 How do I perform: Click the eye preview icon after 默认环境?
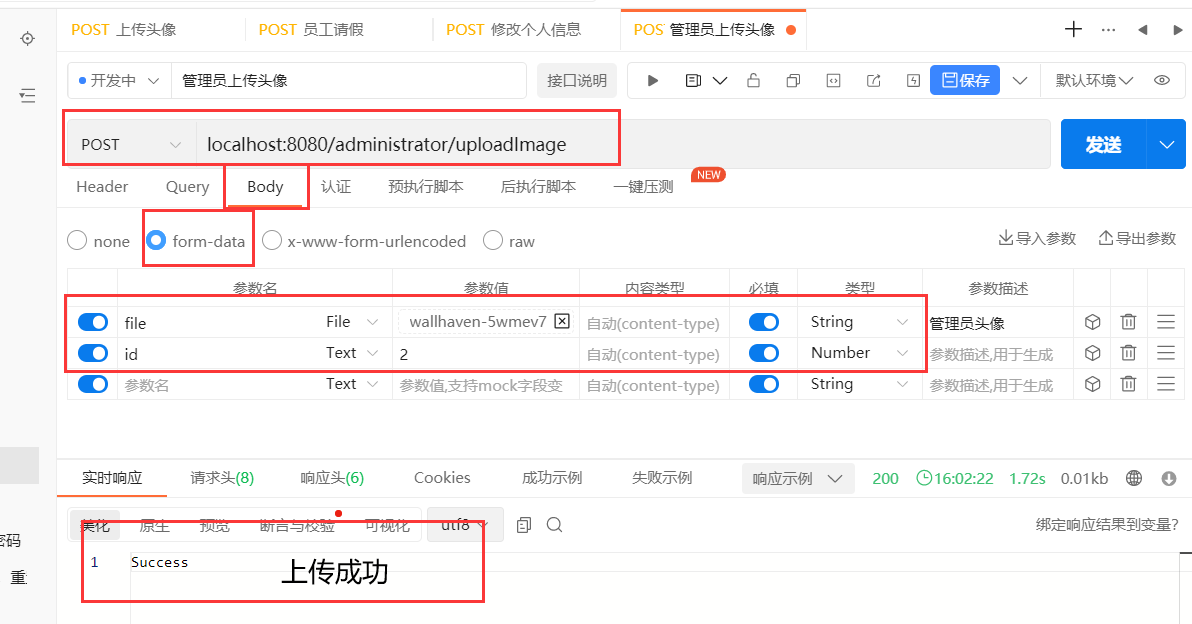tap(1161, 80)
